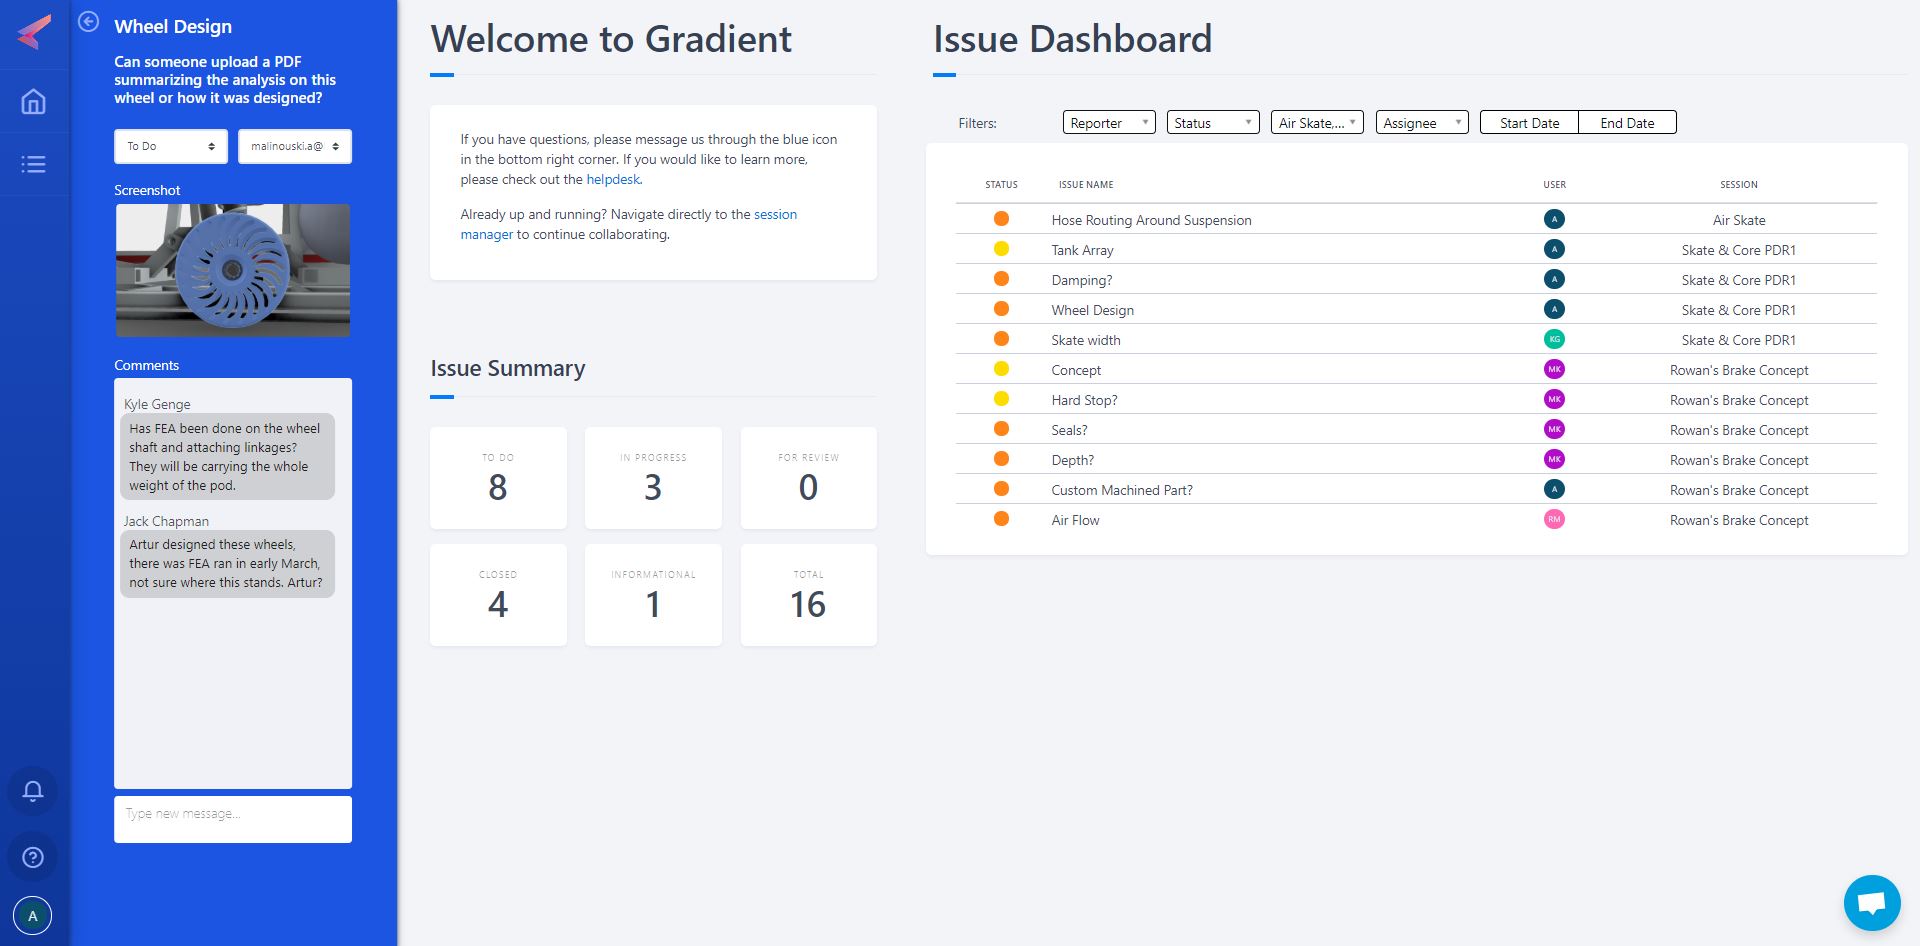
Task: Click the End Date filter button
Action: click(1627, 122)
